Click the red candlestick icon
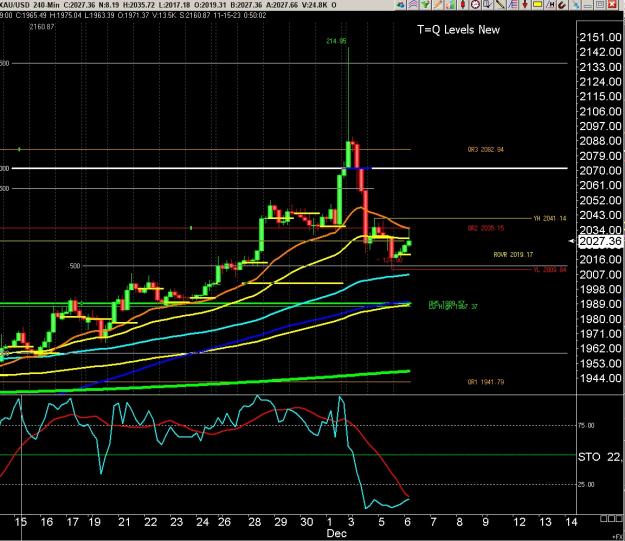 [463, 5]
